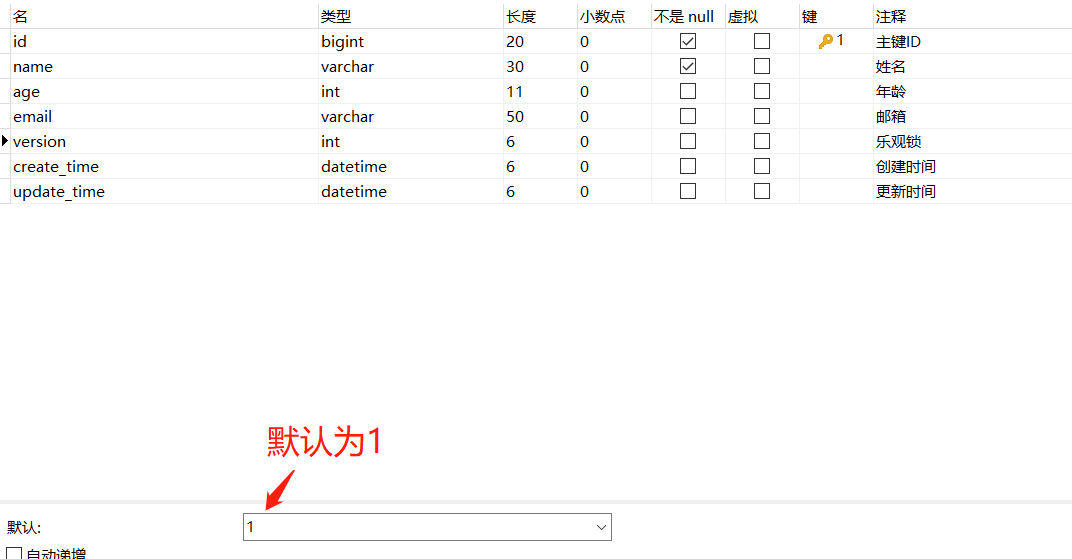Click the length value 50 for email
1072x559 pixels.
click(x=540, y=116)
